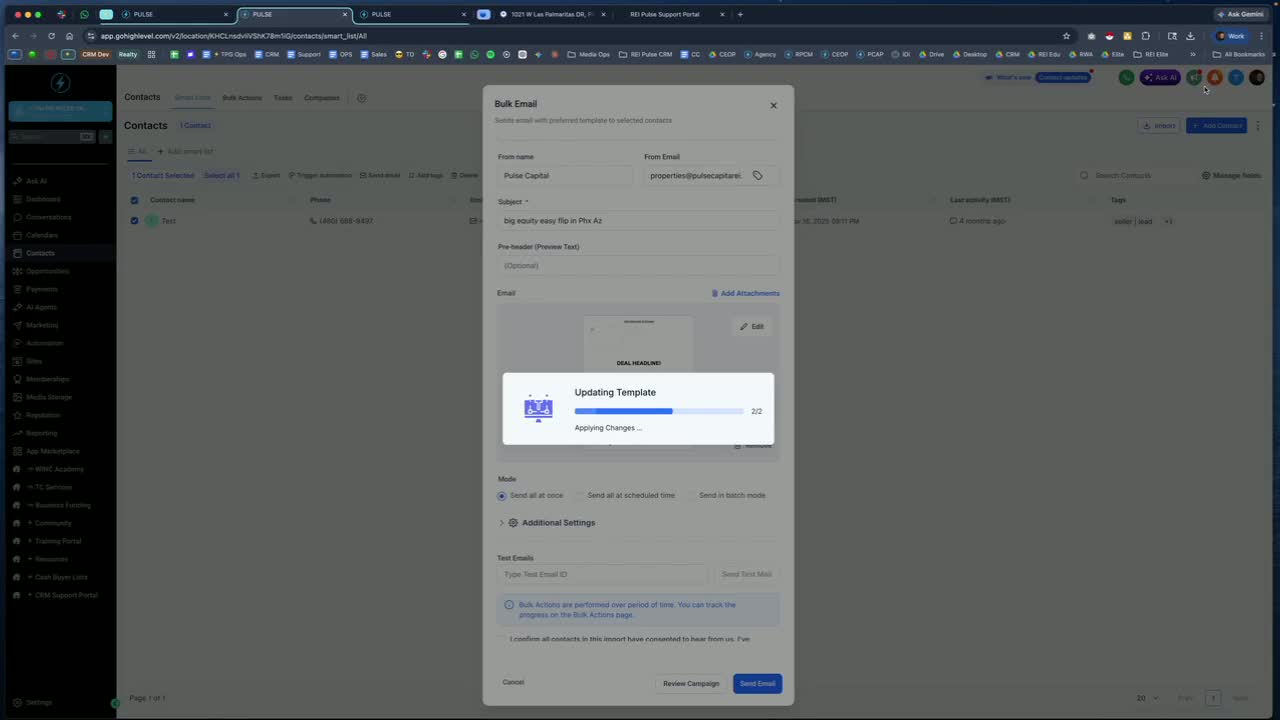Click the green phone icon in header
Viewport: 1280px width, 720px height.
[x=1126, y=77]
